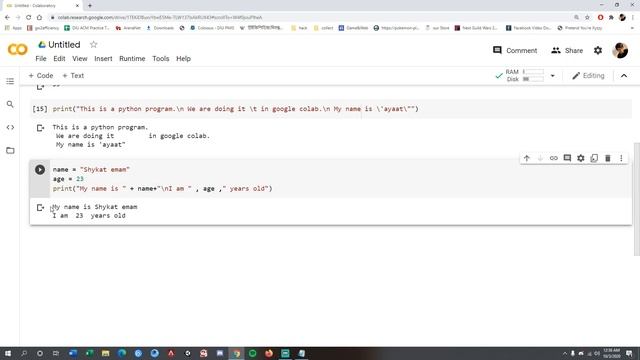Show RAM and Disk usage indicator
Screen dimensions: 640x360
(524, 76)
